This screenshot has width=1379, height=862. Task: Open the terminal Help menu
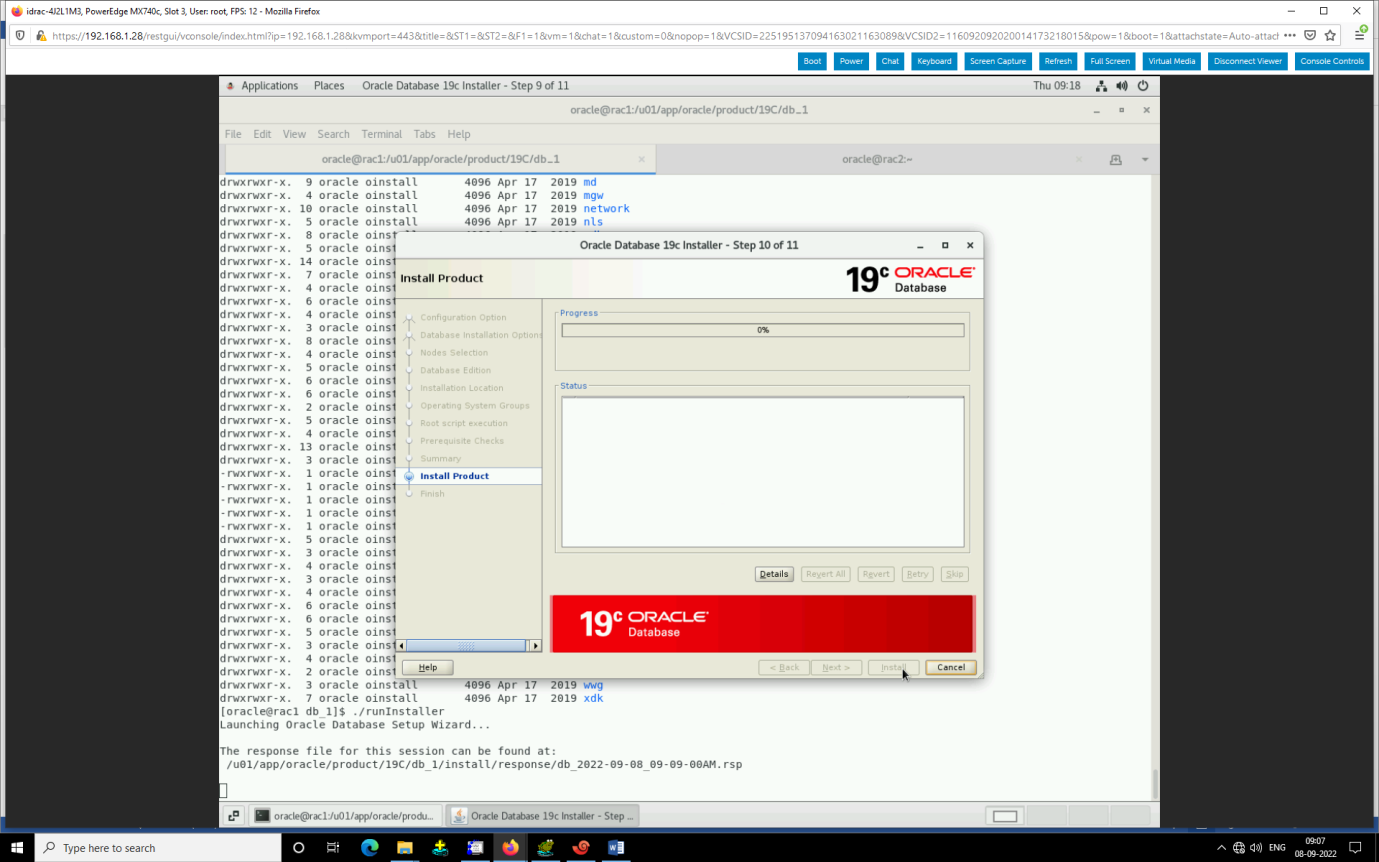pyautogui.click(x=459, y=134)
